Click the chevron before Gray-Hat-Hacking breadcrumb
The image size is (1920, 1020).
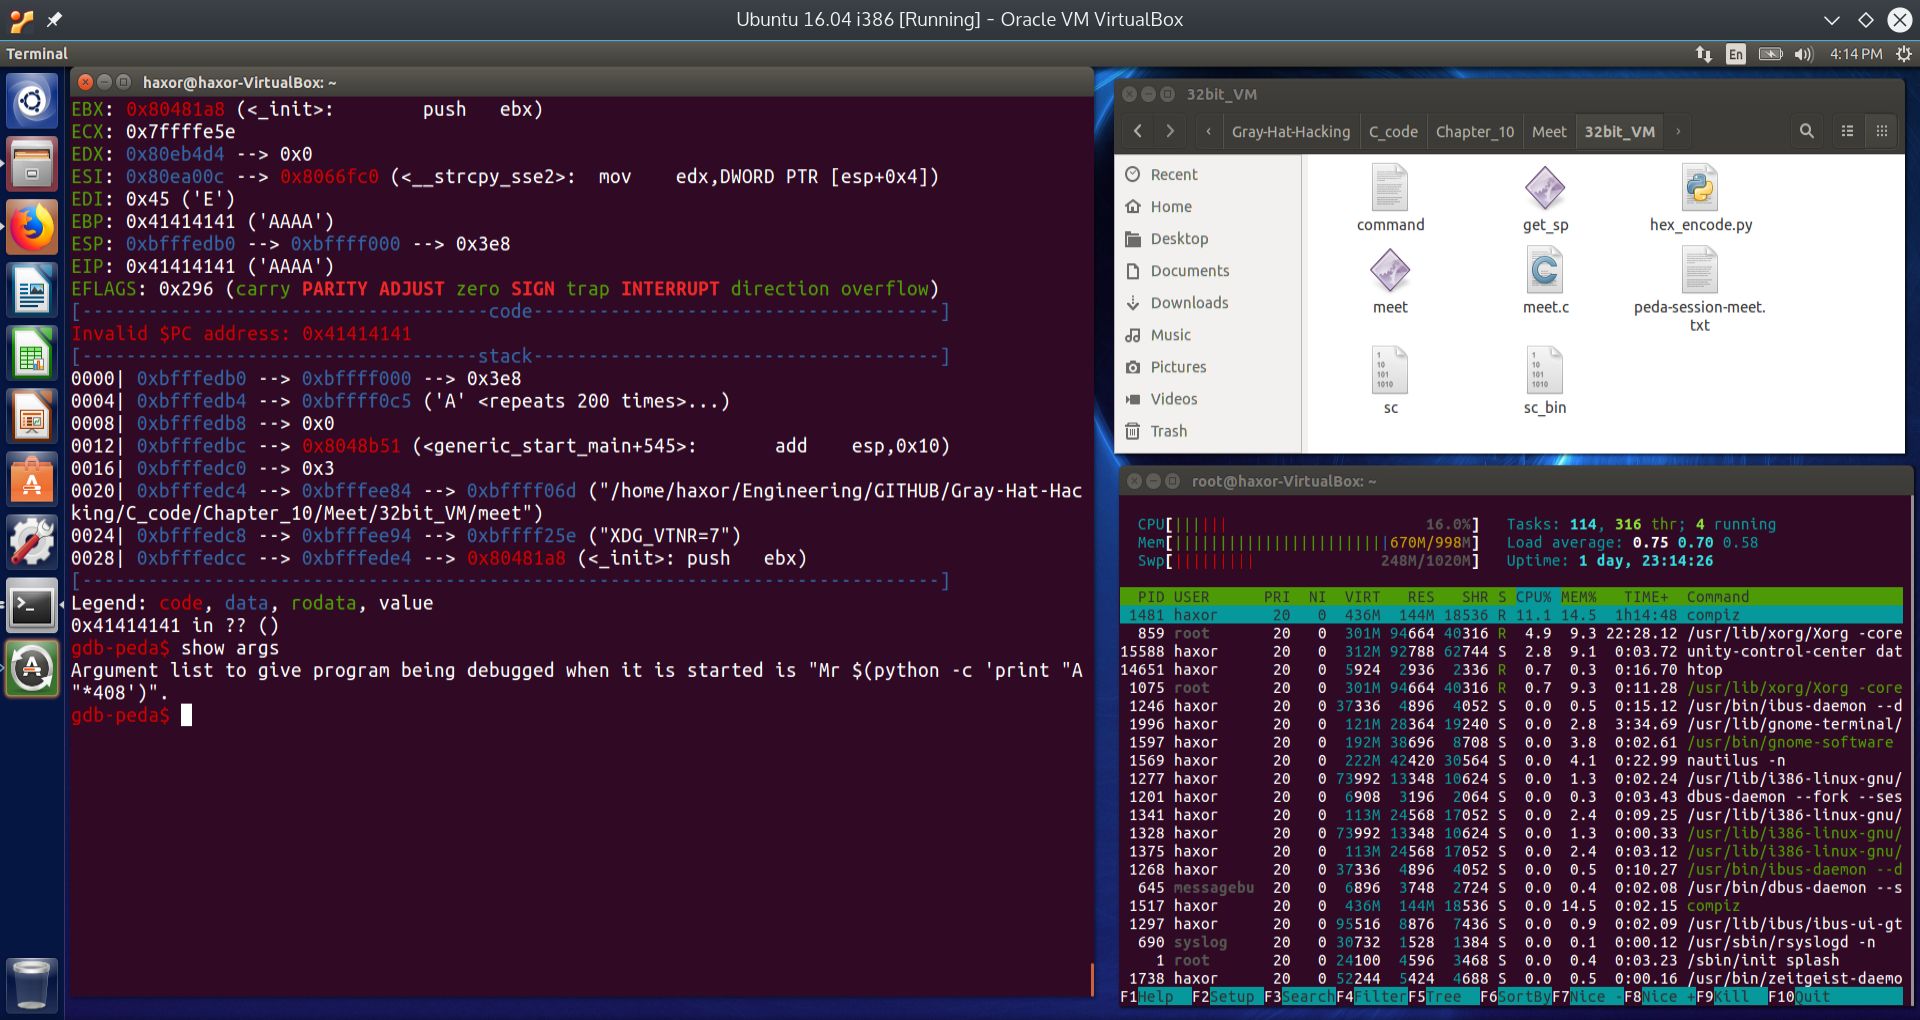(x=1208, y=131)
